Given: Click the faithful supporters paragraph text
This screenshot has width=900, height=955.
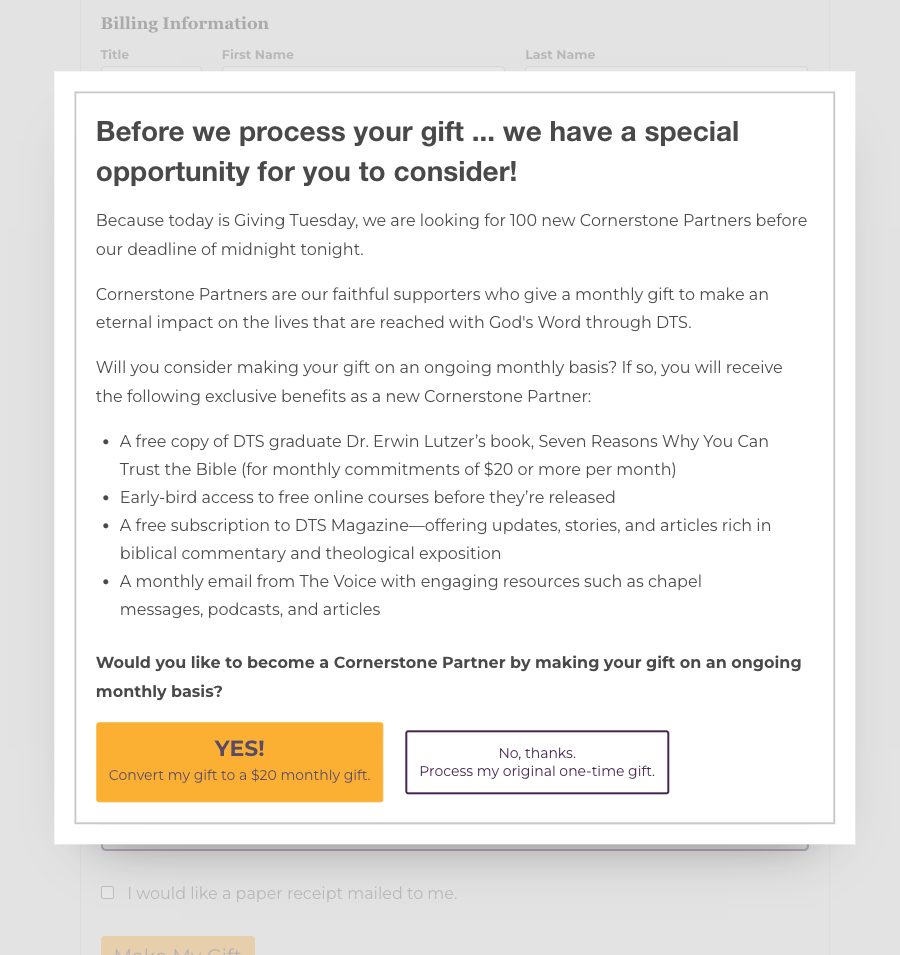Looking at the screenshot, I should click(x=432, y=308).
